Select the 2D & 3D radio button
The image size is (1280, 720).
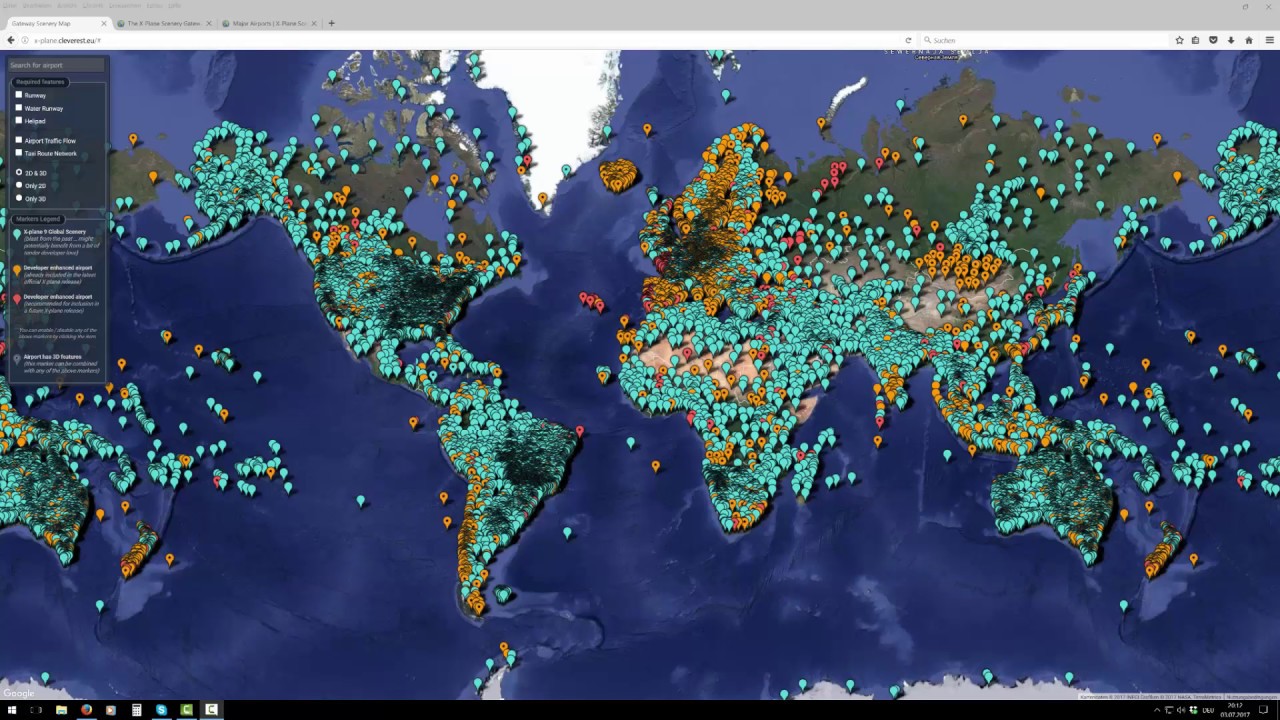(x=18, y=173)
